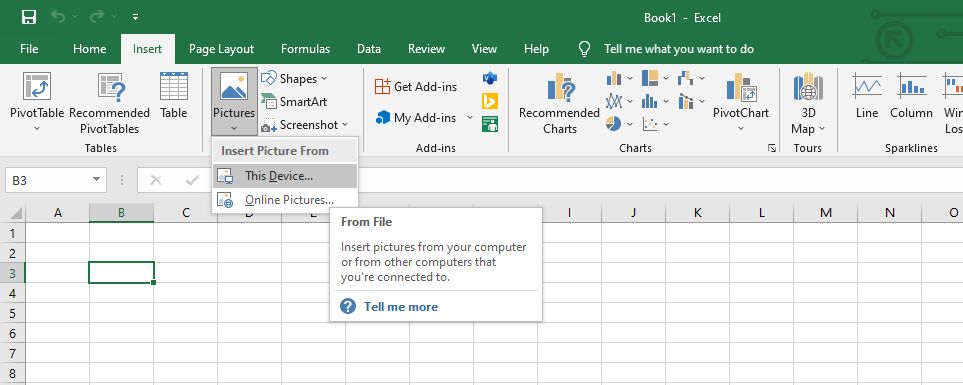Open the View tab
This screenshot has width=963, height=385.
[x=484, y=49]
